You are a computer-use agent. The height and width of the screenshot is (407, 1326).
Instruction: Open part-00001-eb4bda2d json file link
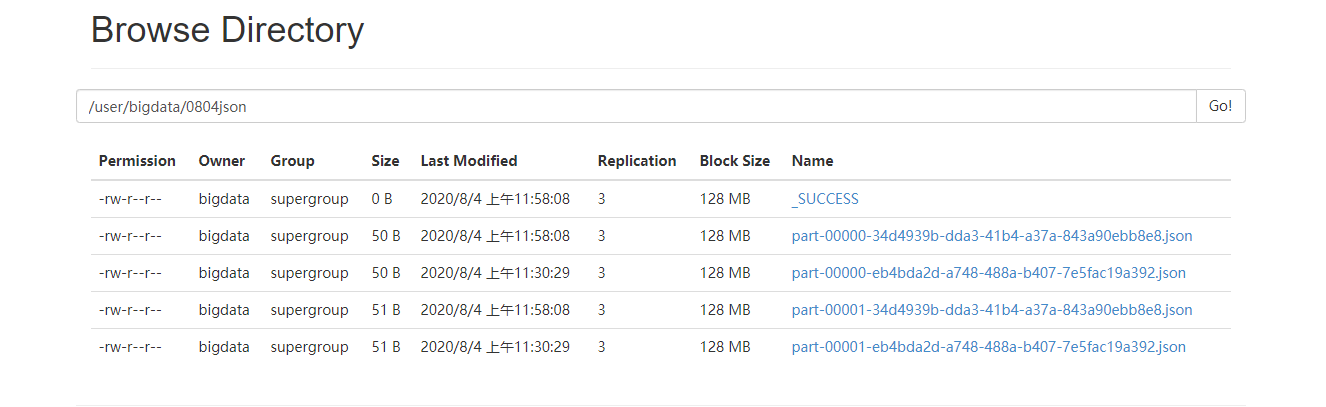tap(989, 347)
